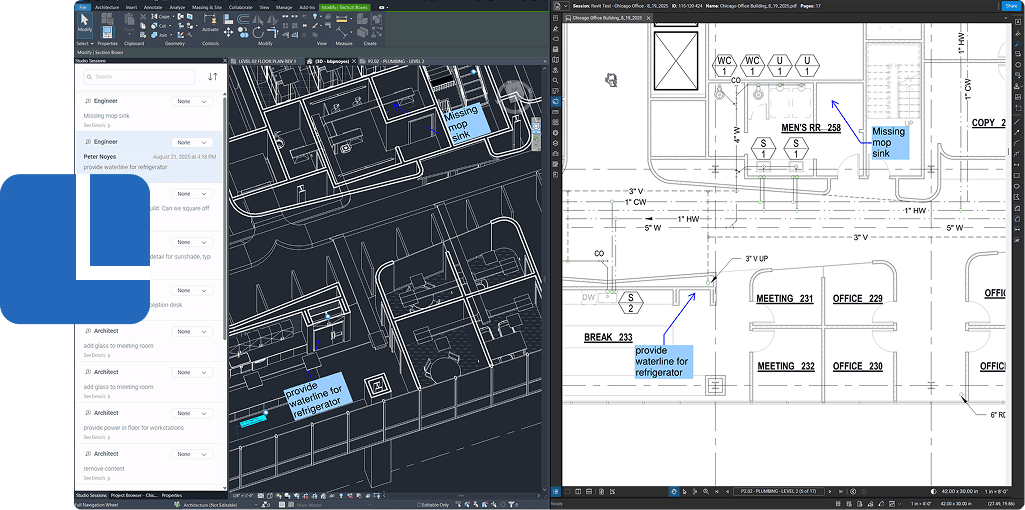The height and width of the screenshot is (510, 1025).
Task: Open status dropdown on Peter Noyes comment
Action: (192, 143)
